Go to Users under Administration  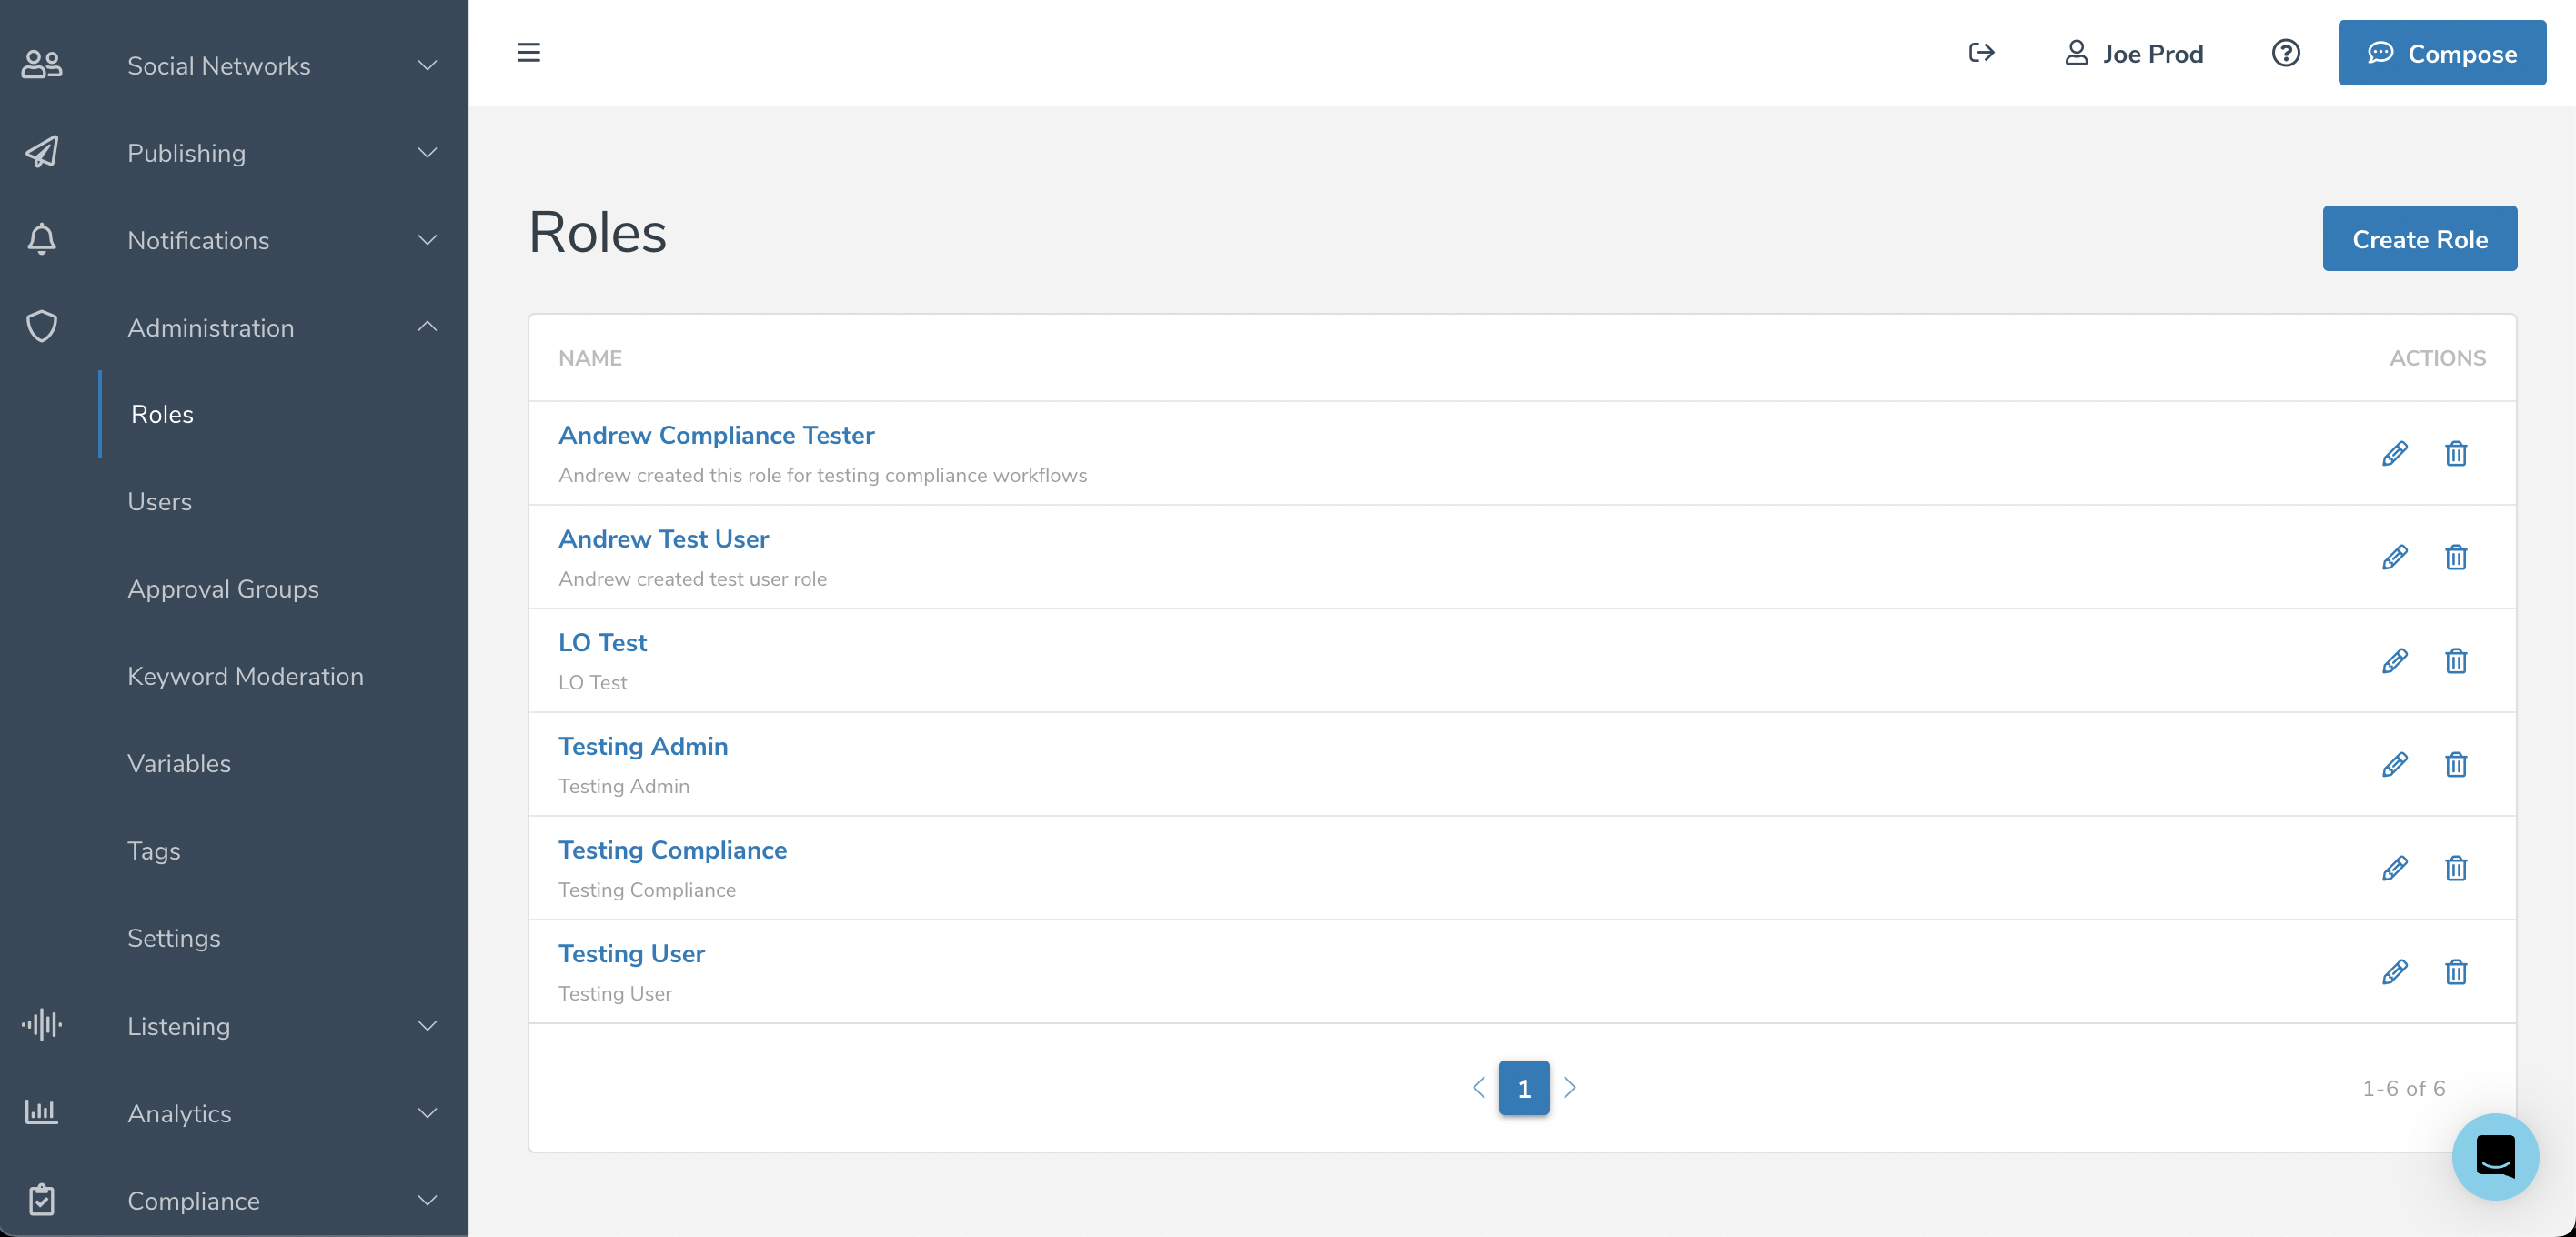(x=160, y=502)
